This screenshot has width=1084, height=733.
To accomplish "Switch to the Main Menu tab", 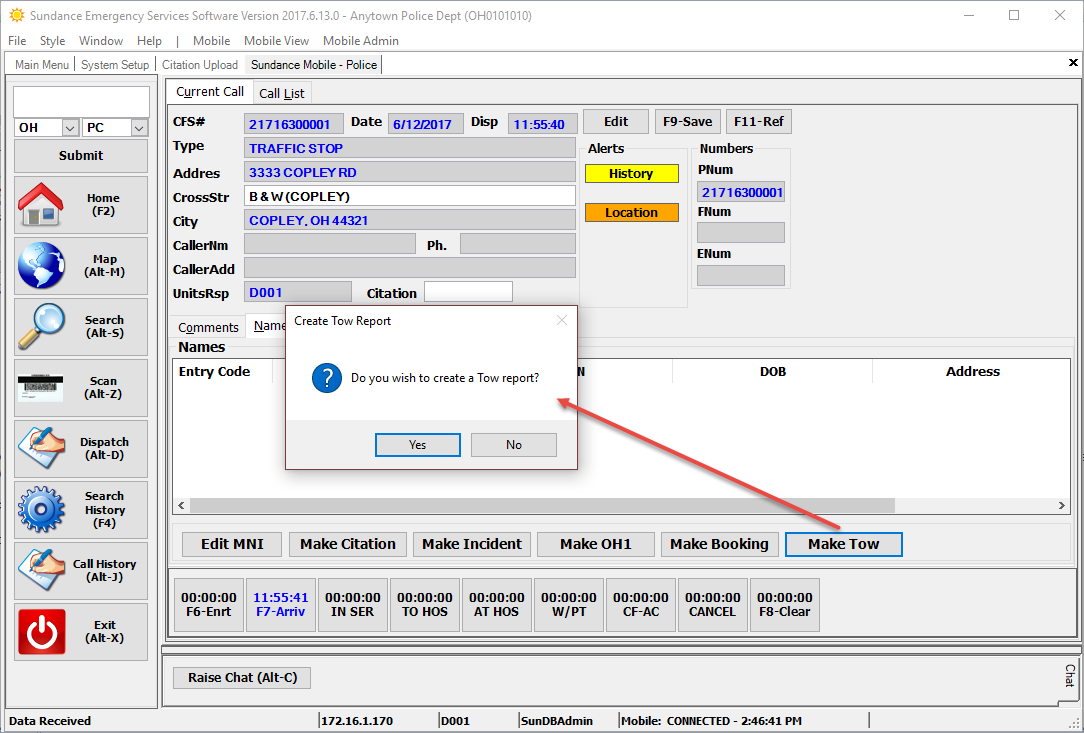I will (42, 64).
